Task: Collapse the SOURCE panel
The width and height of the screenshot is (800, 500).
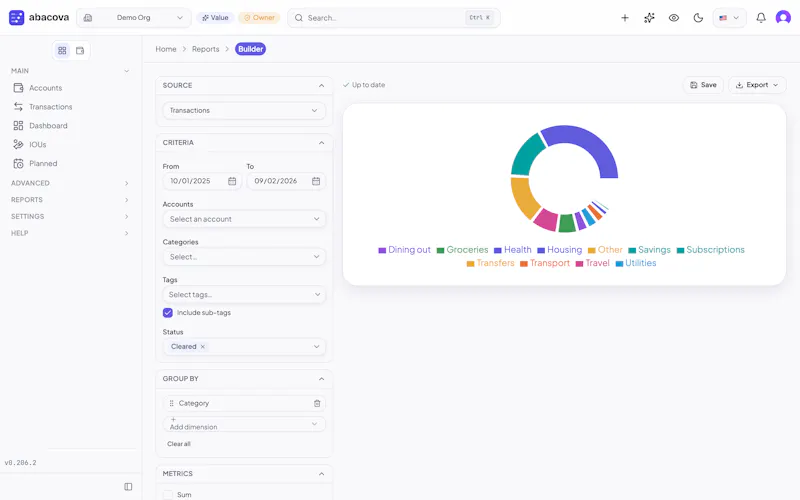Action: [321, 85]
